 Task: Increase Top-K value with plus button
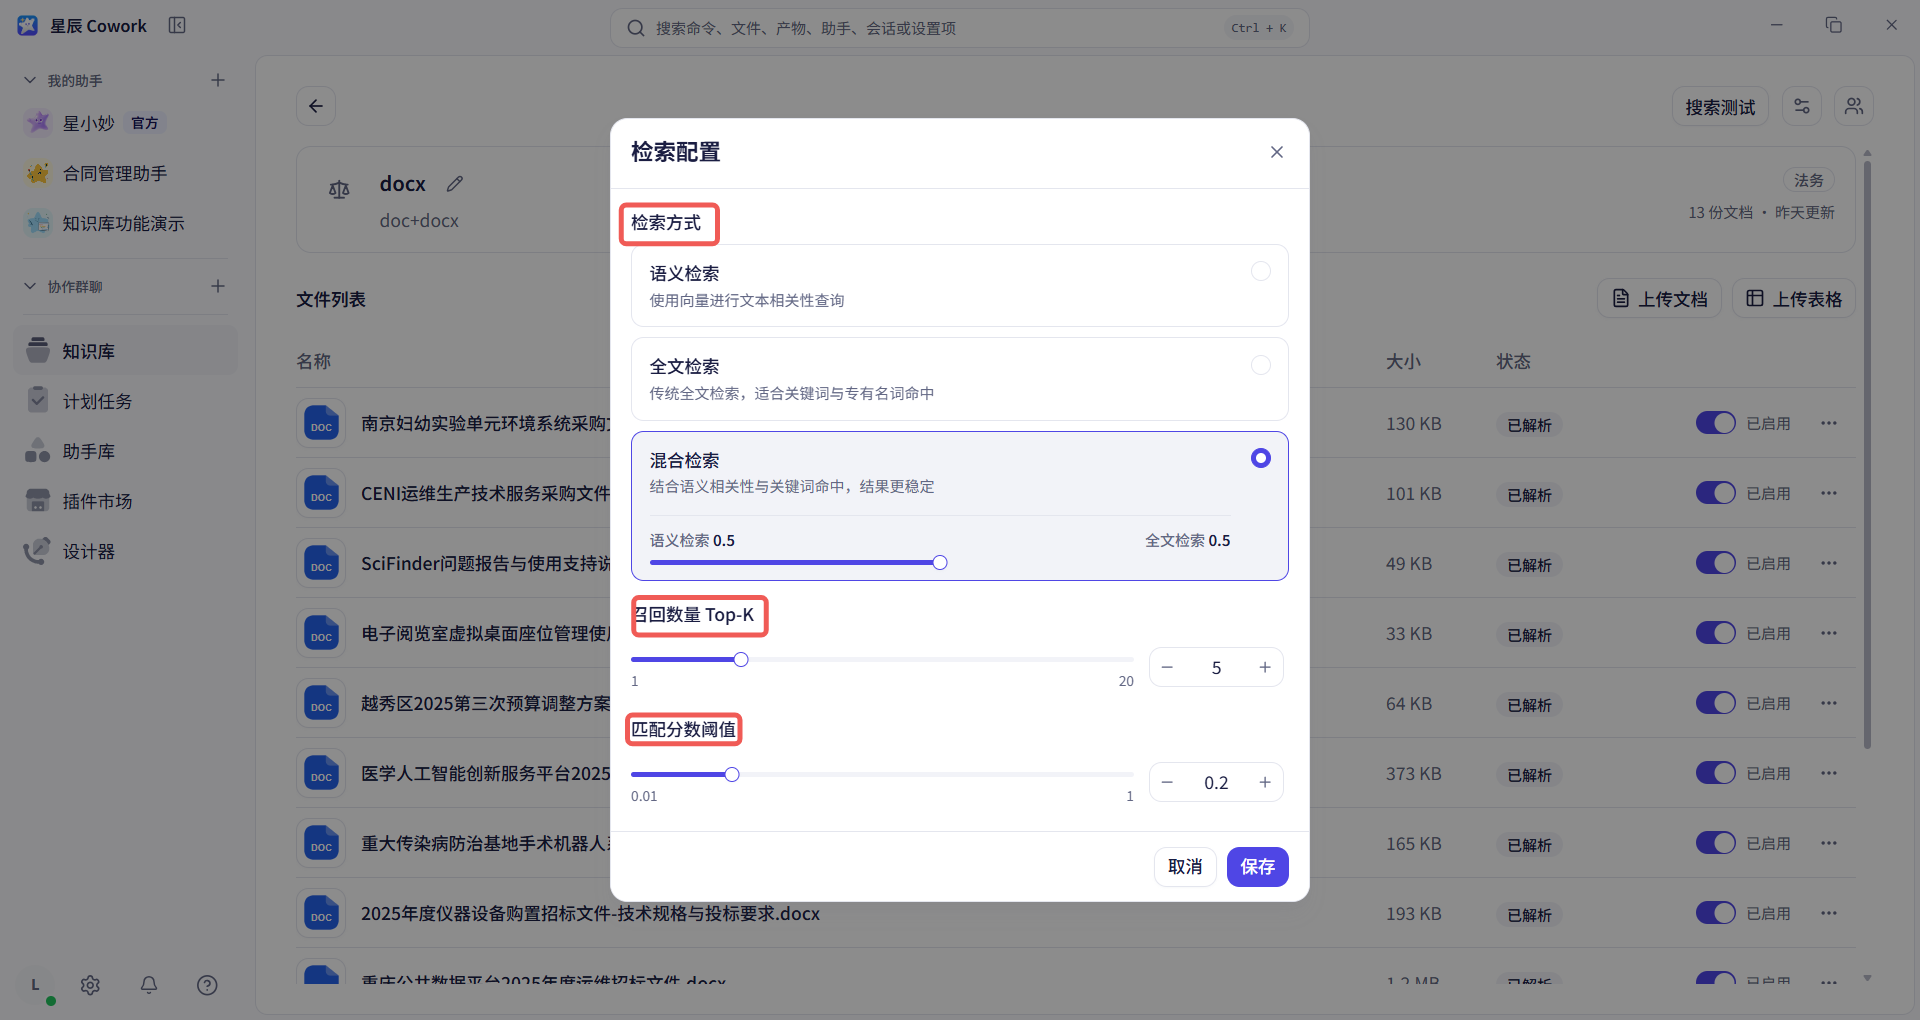click(x=1265, y=667)
